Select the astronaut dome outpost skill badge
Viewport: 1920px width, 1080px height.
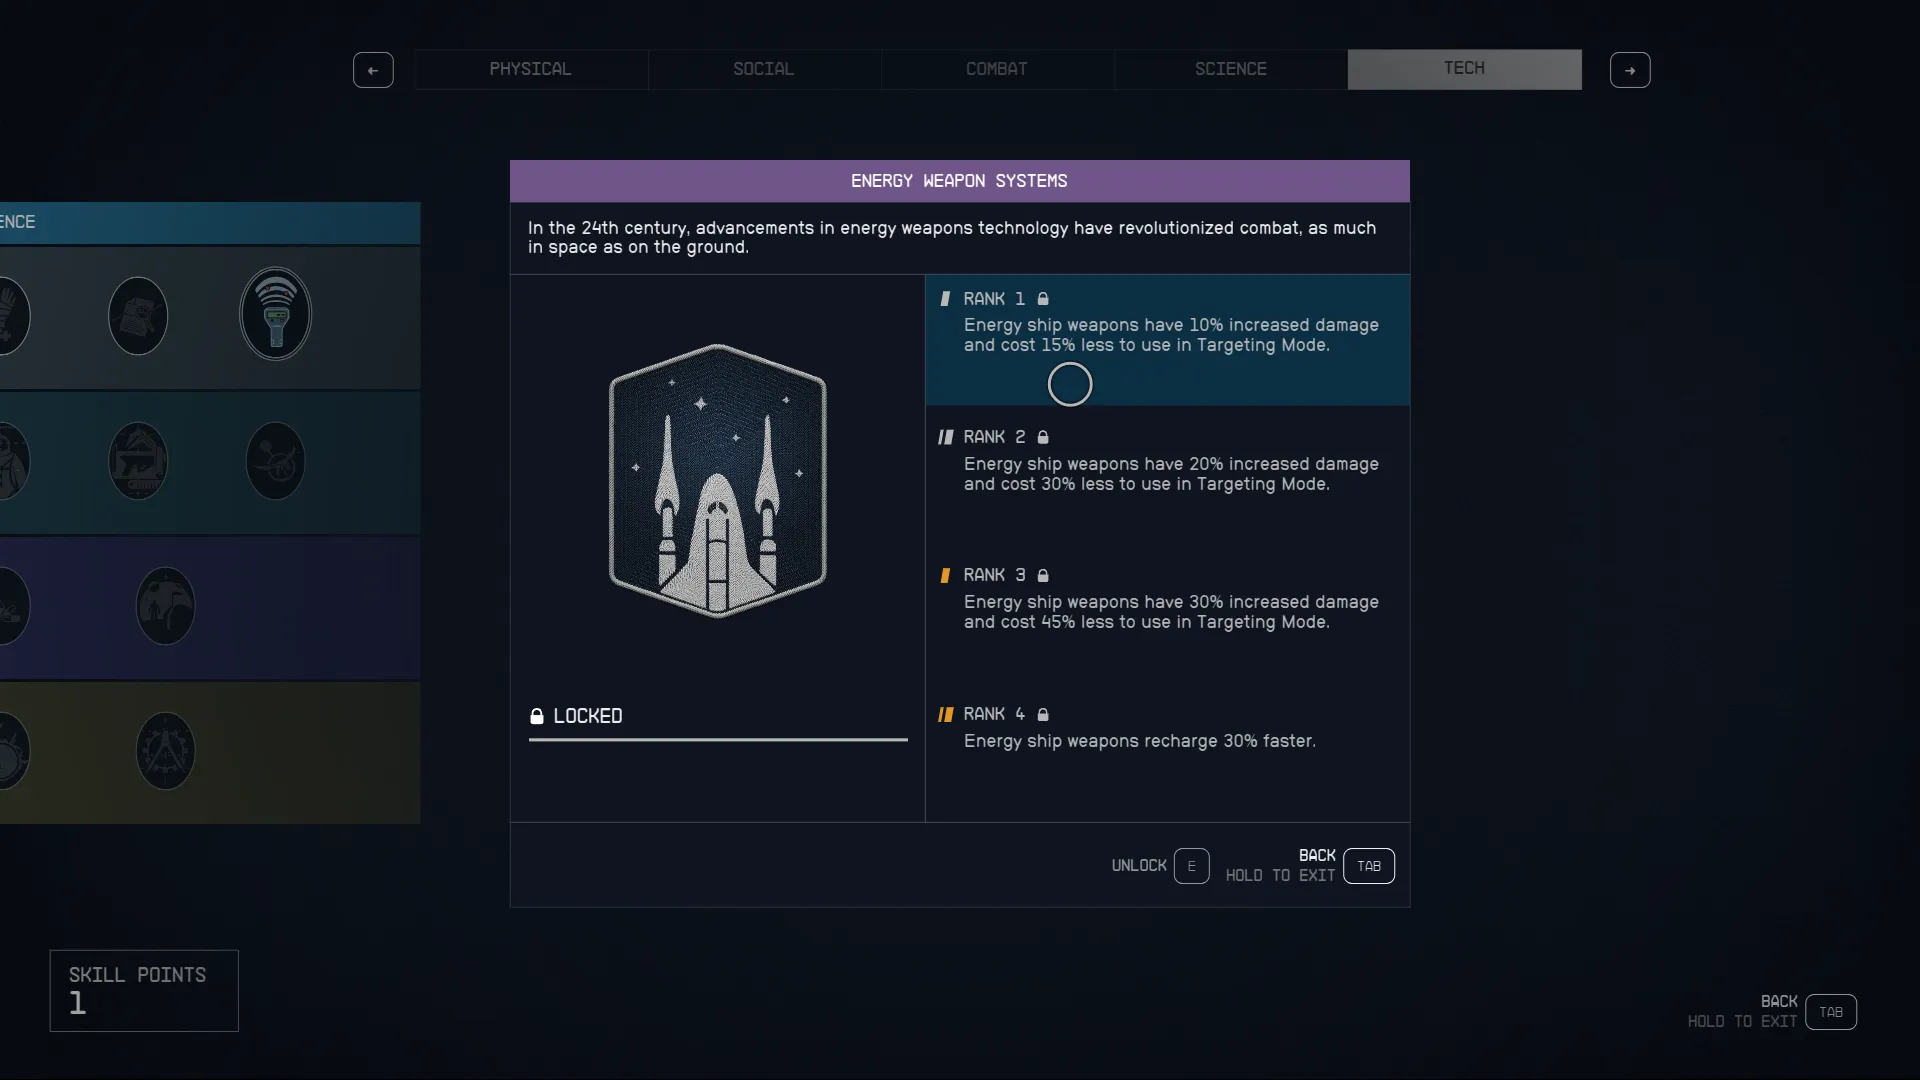166,606
